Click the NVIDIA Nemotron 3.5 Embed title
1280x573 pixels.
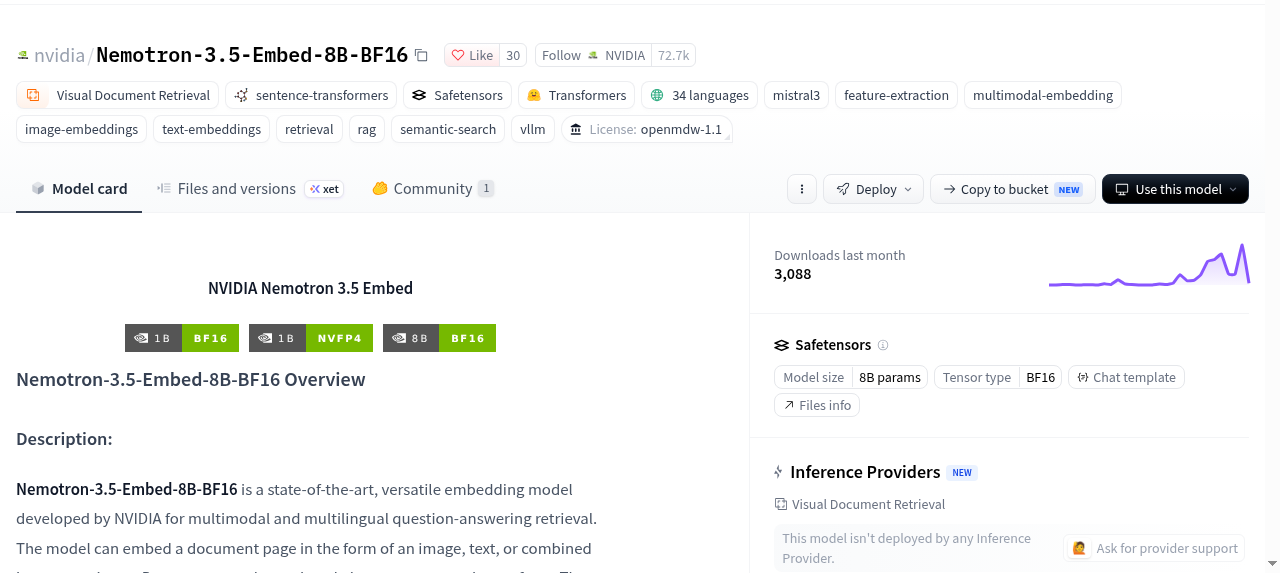click(310, 288)
